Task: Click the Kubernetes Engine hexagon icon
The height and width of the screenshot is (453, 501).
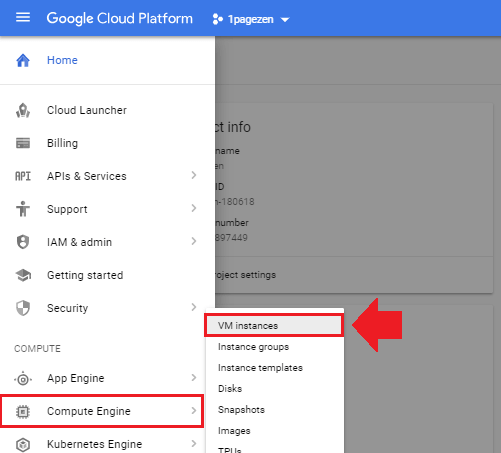Action: (x=23, y=444)
